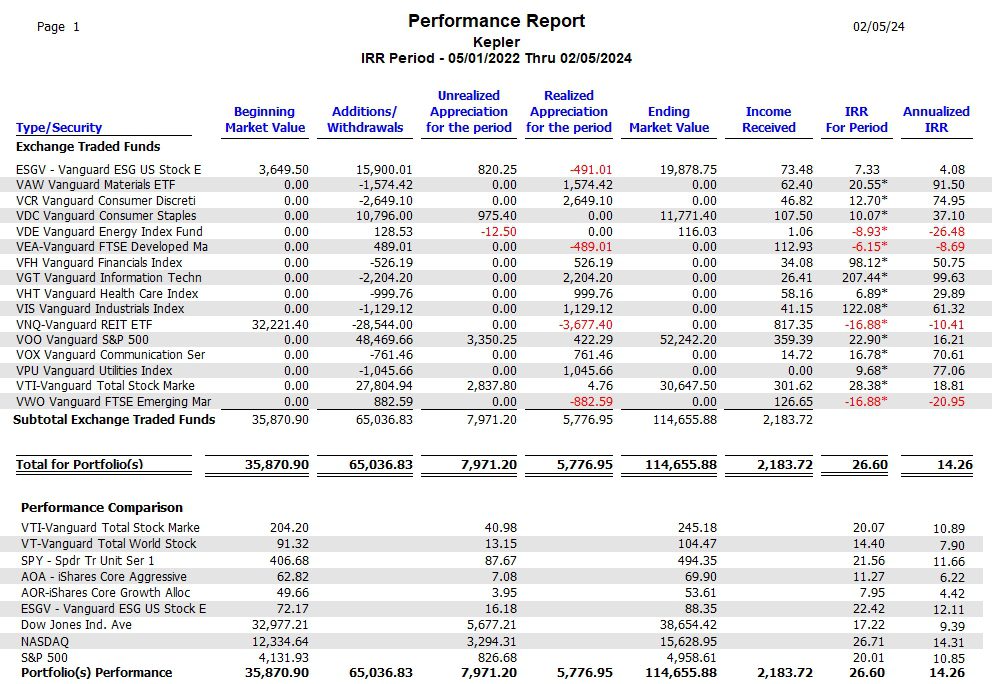Select the S&P 500 comparison row
The height and width of the screenshot is (684, 992).
493,657
